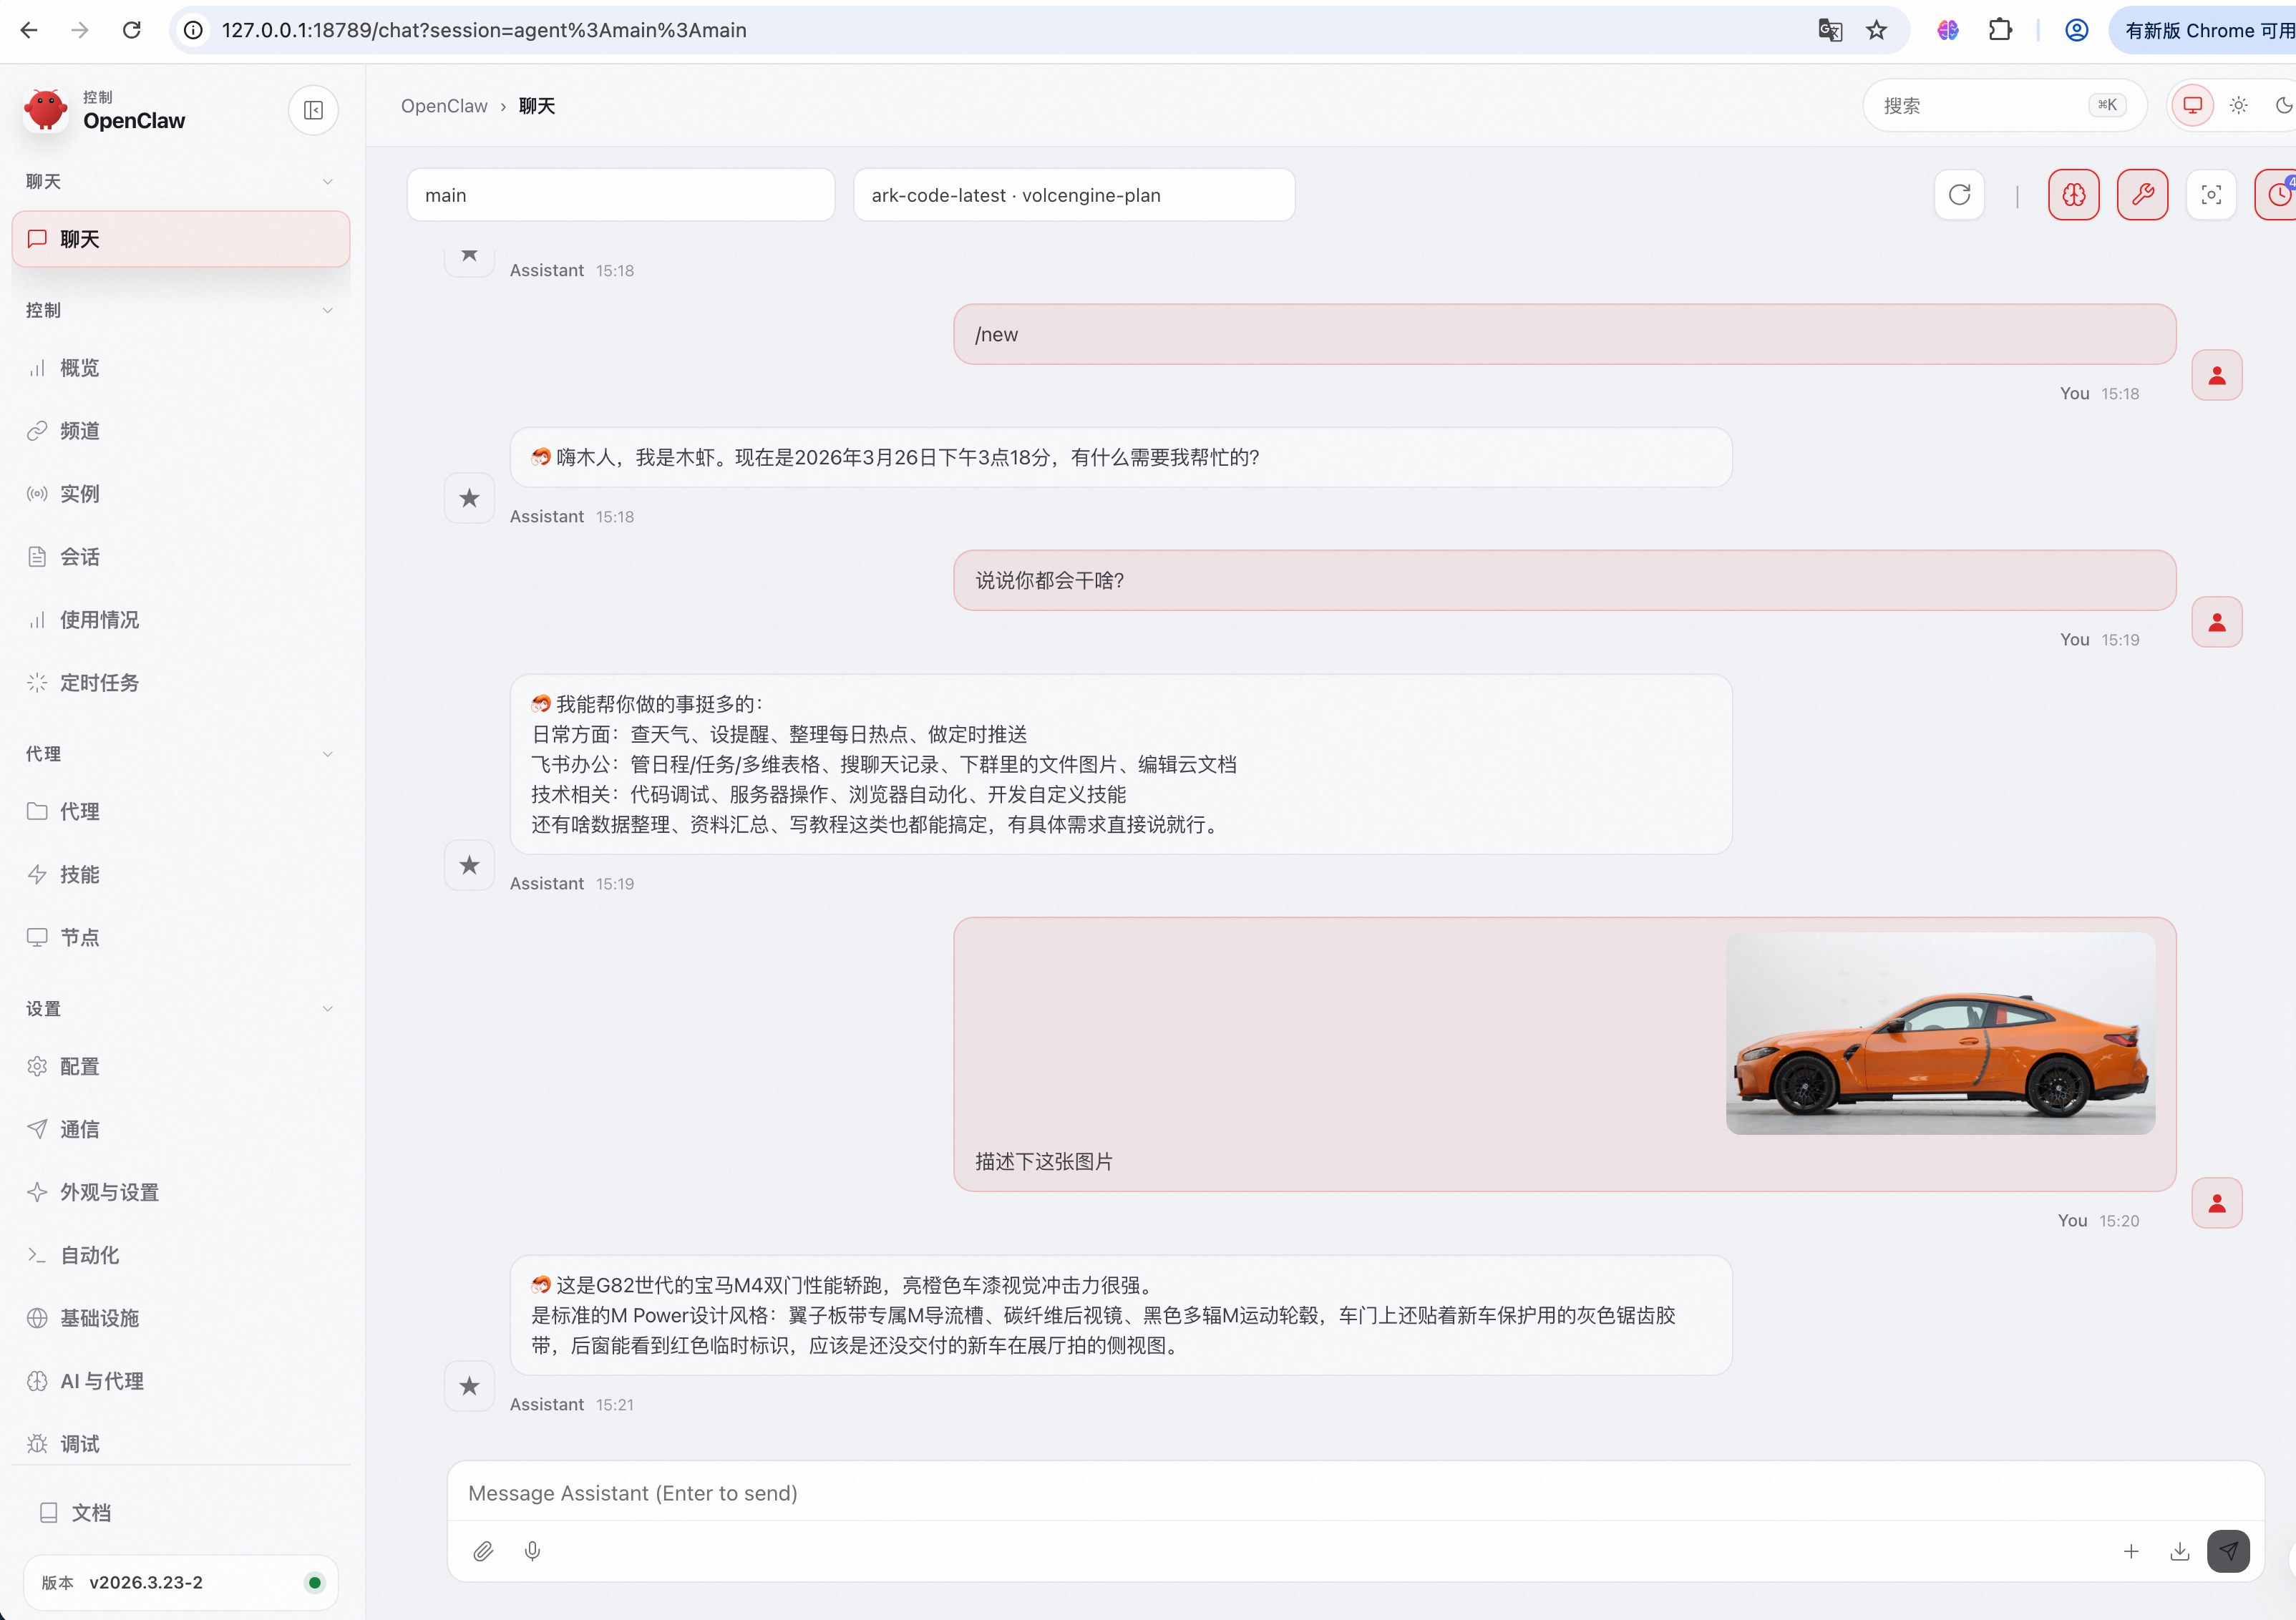Go back with browser back arrow
Screen dimensions: 2296x1620
pos(29,30)
